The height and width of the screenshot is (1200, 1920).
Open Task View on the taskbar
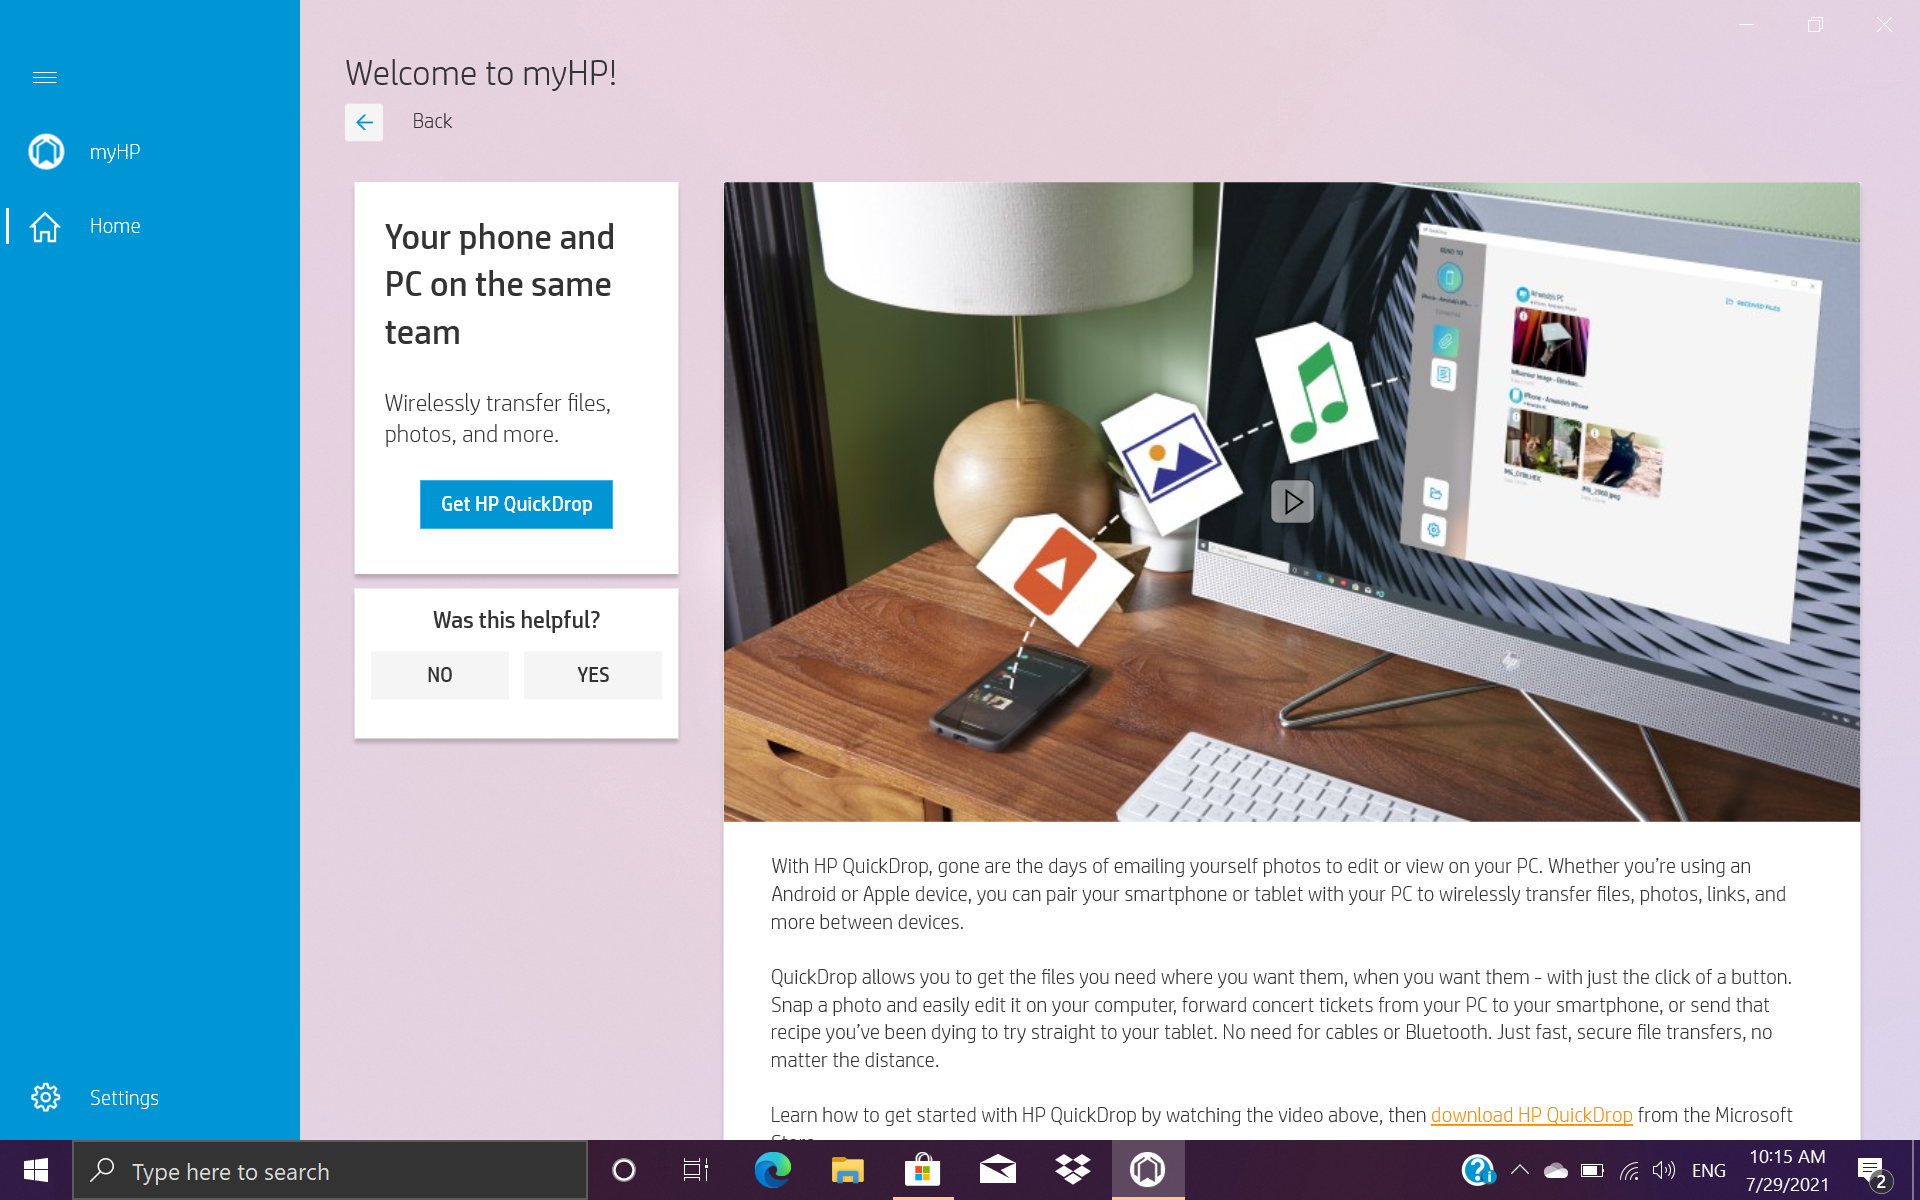point(696,1170)
